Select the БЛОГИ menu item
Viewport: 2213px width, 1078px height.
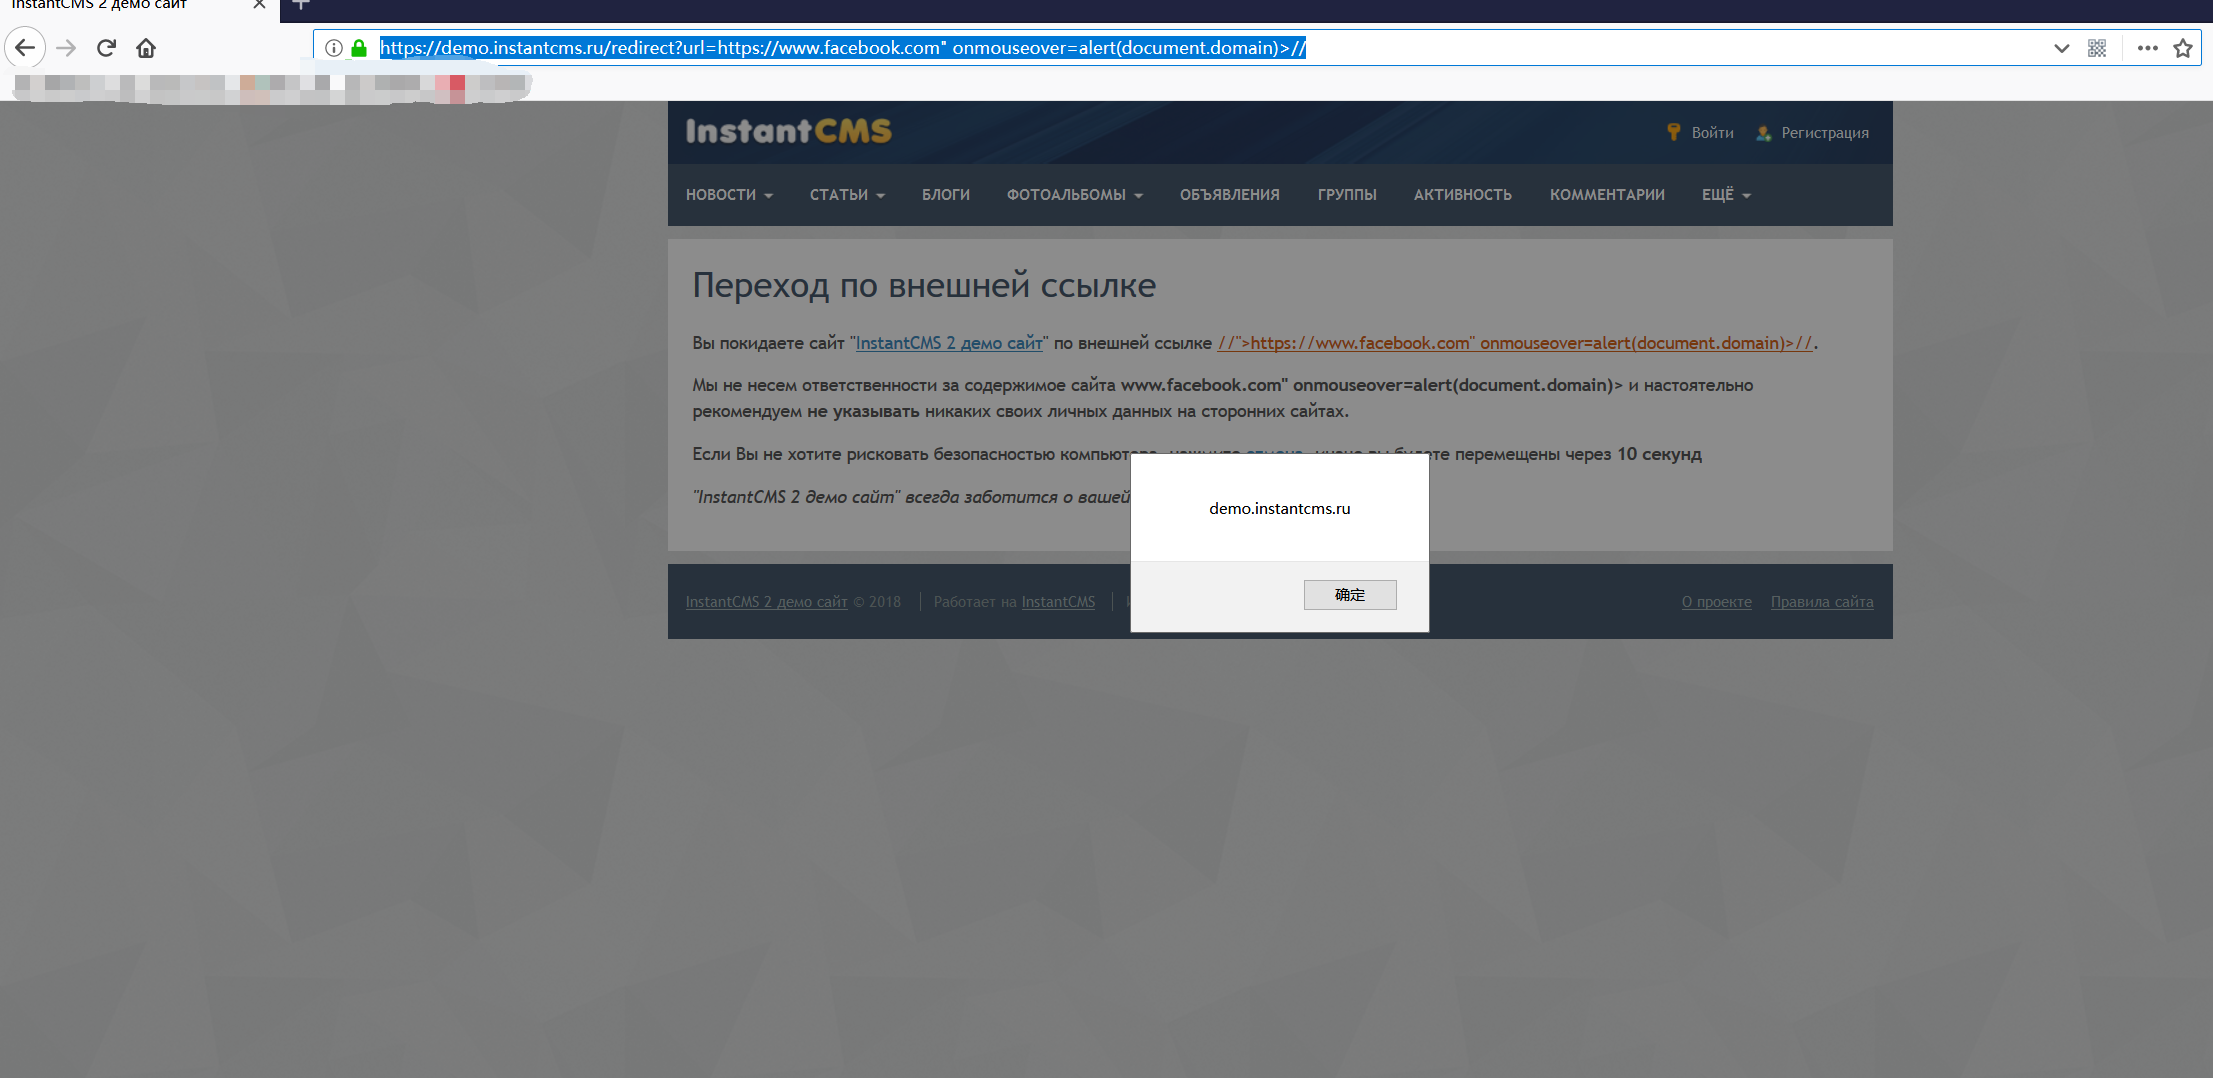point(945,194)
